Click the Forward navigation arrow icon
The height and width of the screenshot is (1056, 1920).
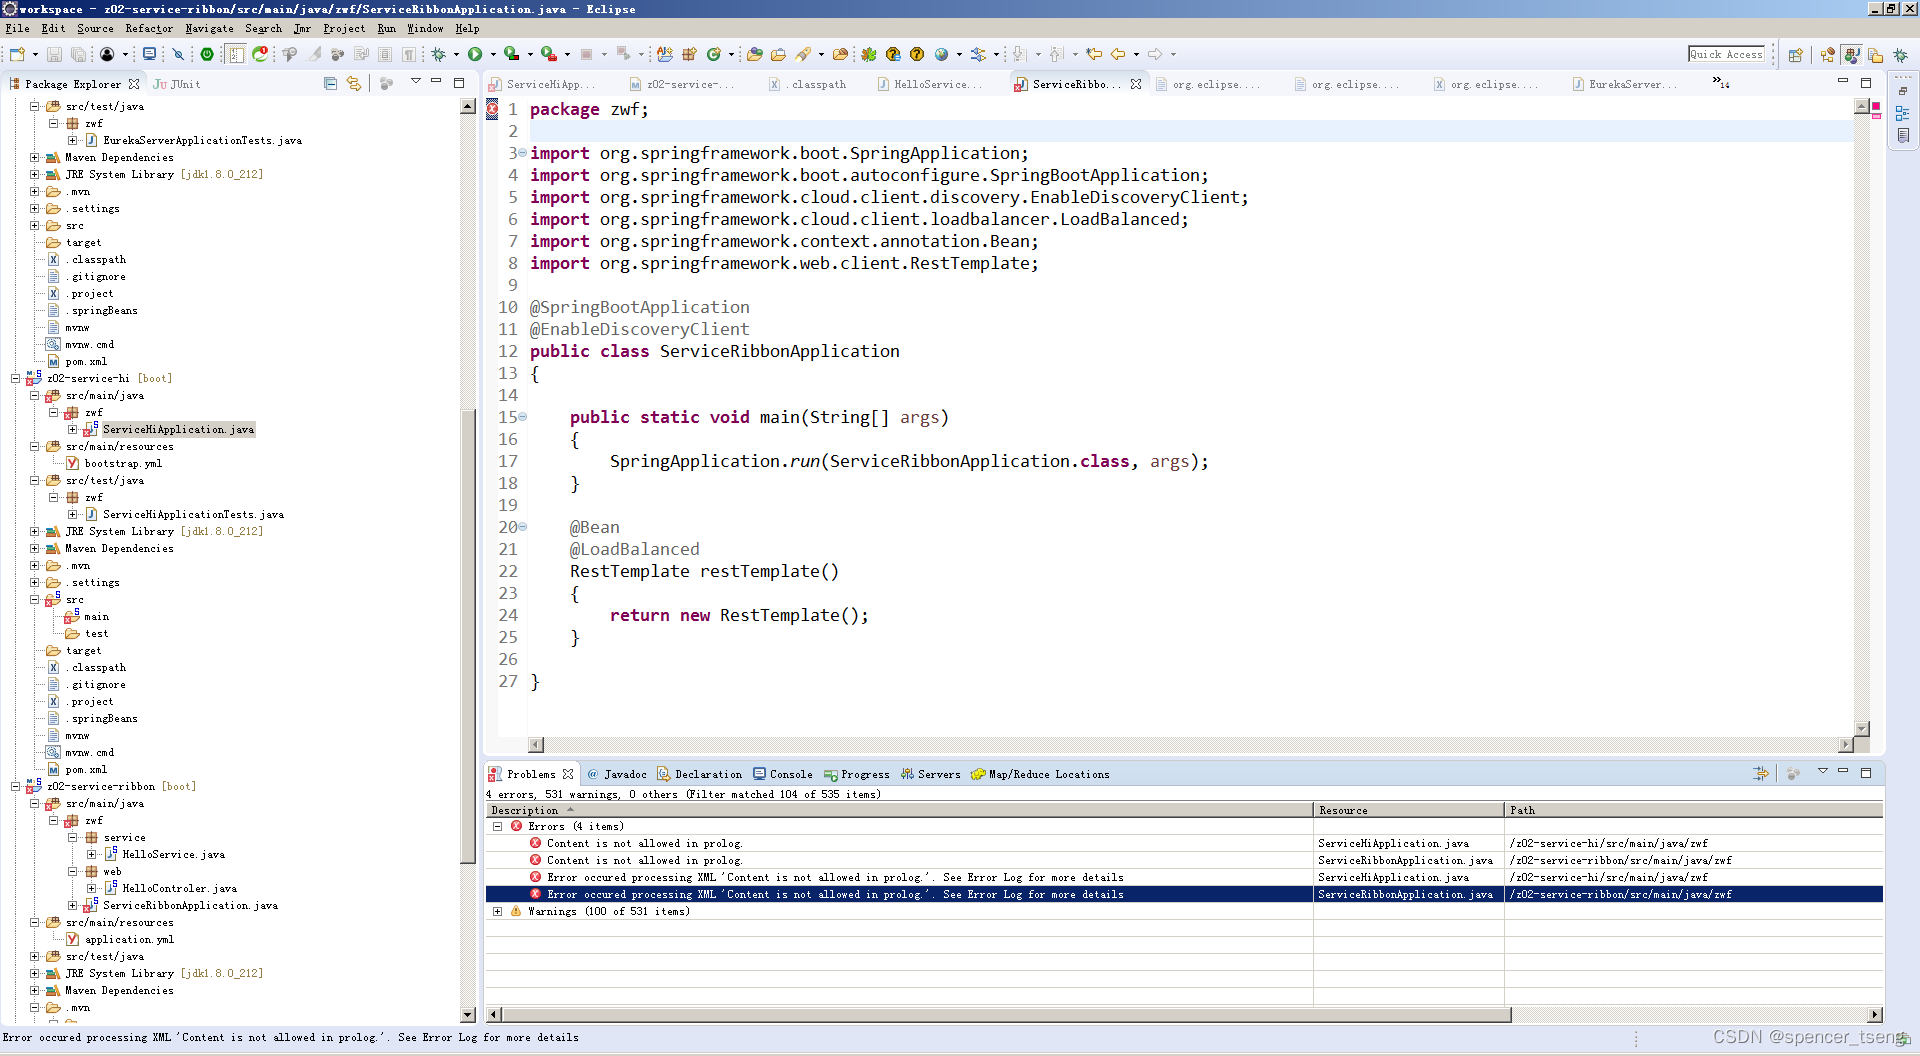(x=1154, y=54)
